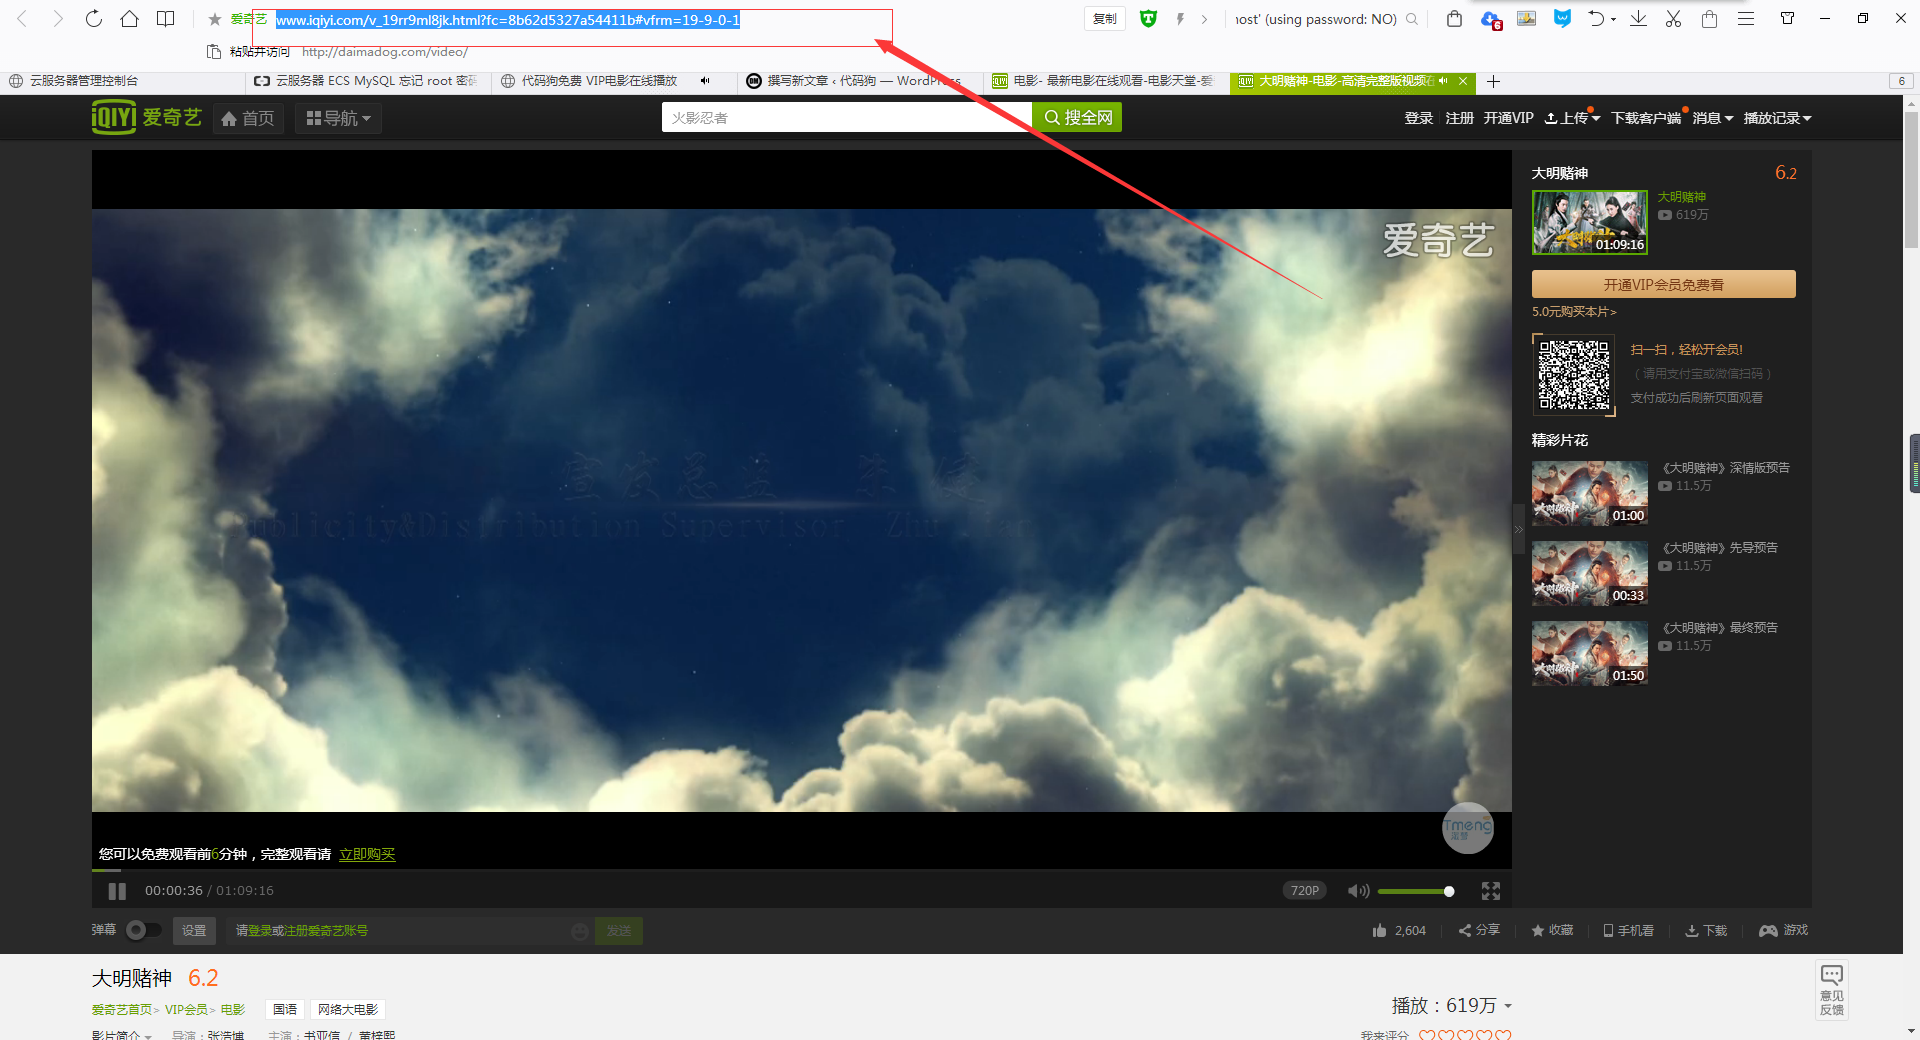Viewport: 1920px width, 1040px height.
Task: Go to 首页 home on iQIYI
Action: point(248,118)
